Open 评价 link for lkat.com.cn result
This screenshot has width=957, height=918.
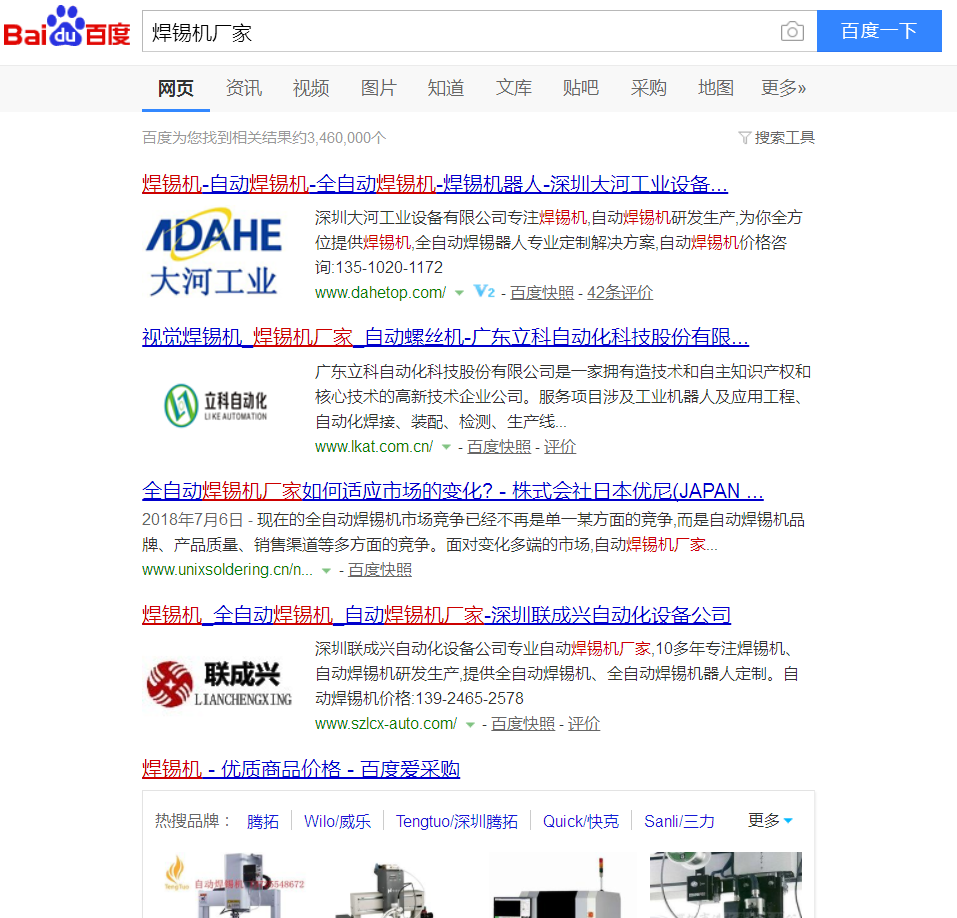[560, 447]
